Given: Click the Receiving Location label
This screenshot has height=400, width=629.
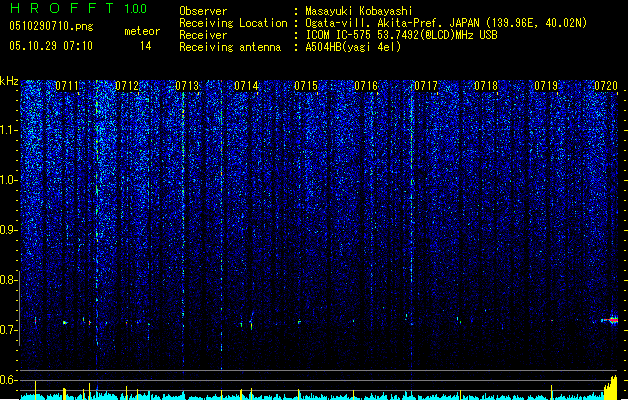Looking at the screenshot, I should (233, 23).
